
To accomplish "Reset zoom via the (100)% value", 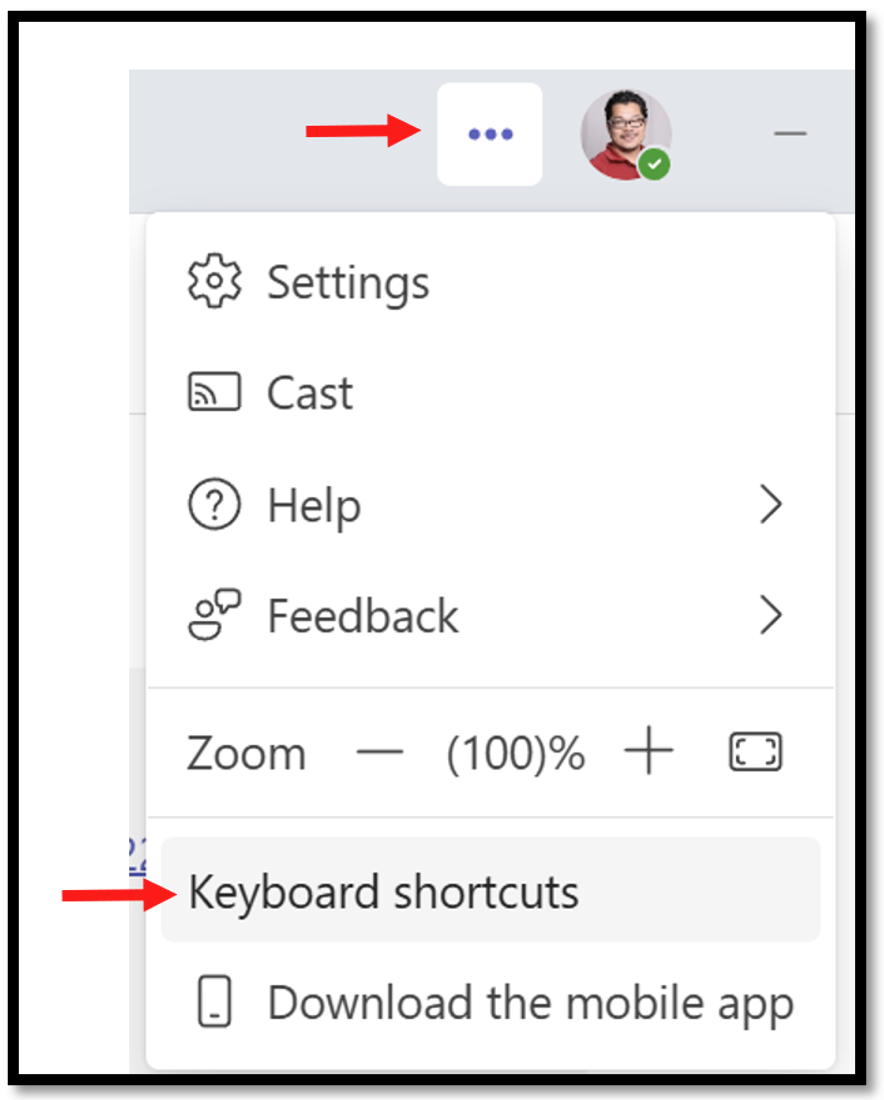I will (x=516, y=754).
